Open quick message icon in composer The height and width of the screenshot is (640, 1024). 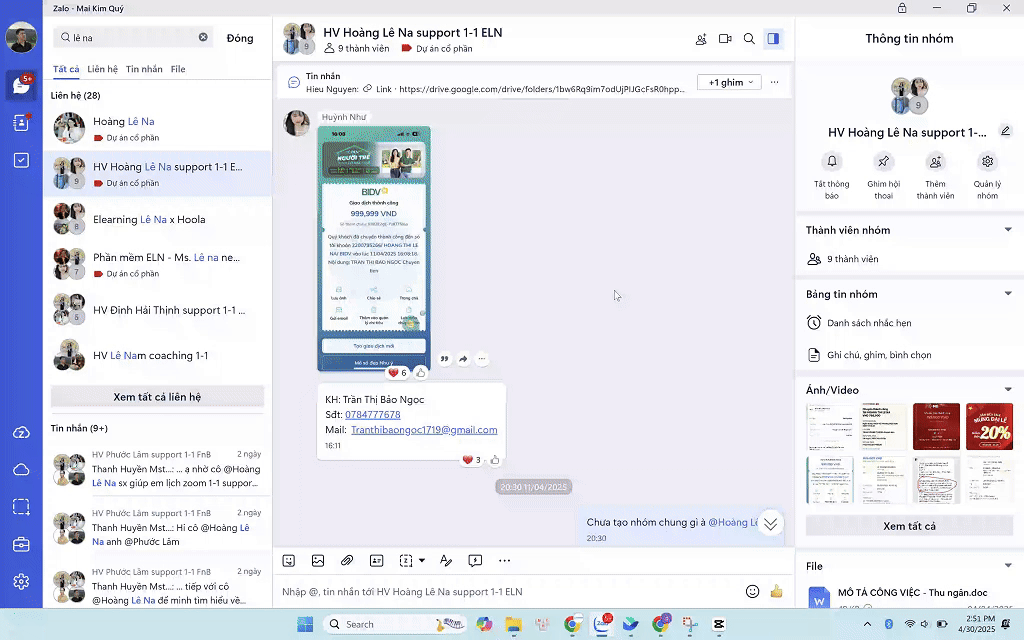click(475, 560)
